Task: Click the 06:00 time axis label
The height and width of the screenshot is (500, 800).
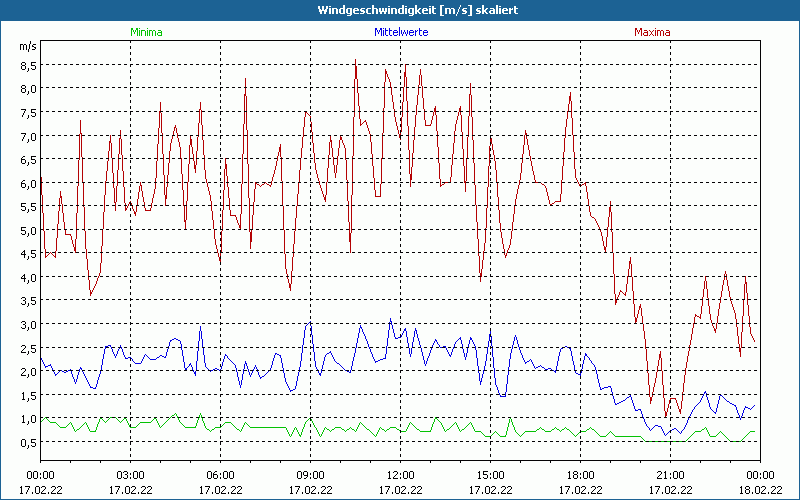Action: click(x=221, y=476)
